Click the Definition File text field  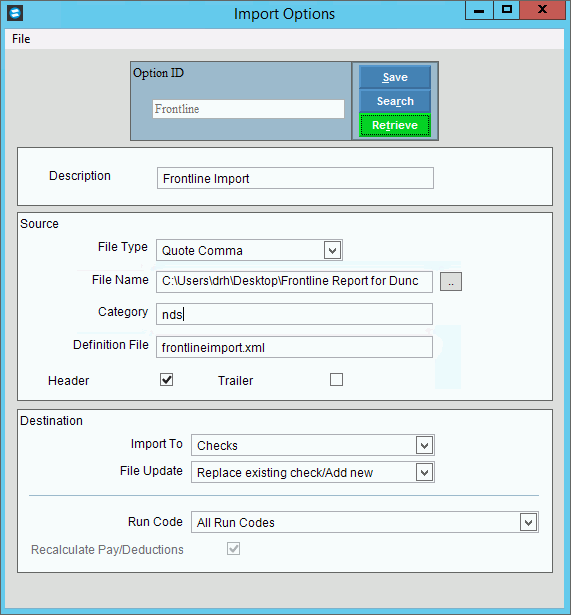pyautogui.click(x=294, y=347)
